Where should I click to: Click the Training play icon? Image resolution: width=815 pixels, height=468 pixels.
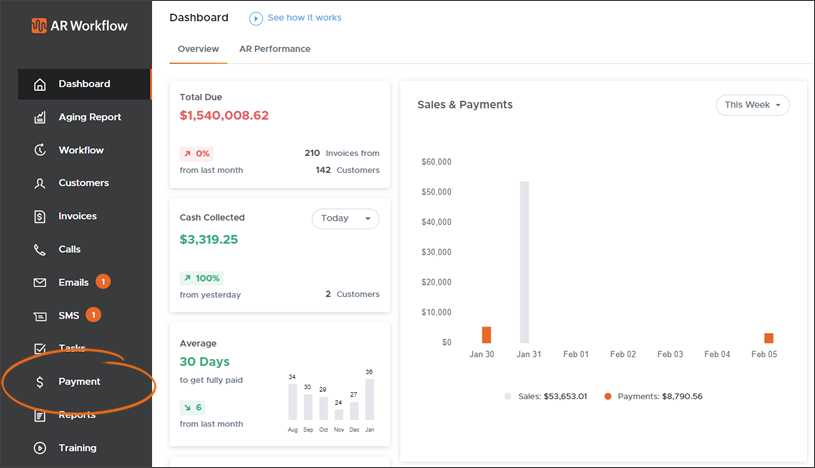(x=40, y=448)
